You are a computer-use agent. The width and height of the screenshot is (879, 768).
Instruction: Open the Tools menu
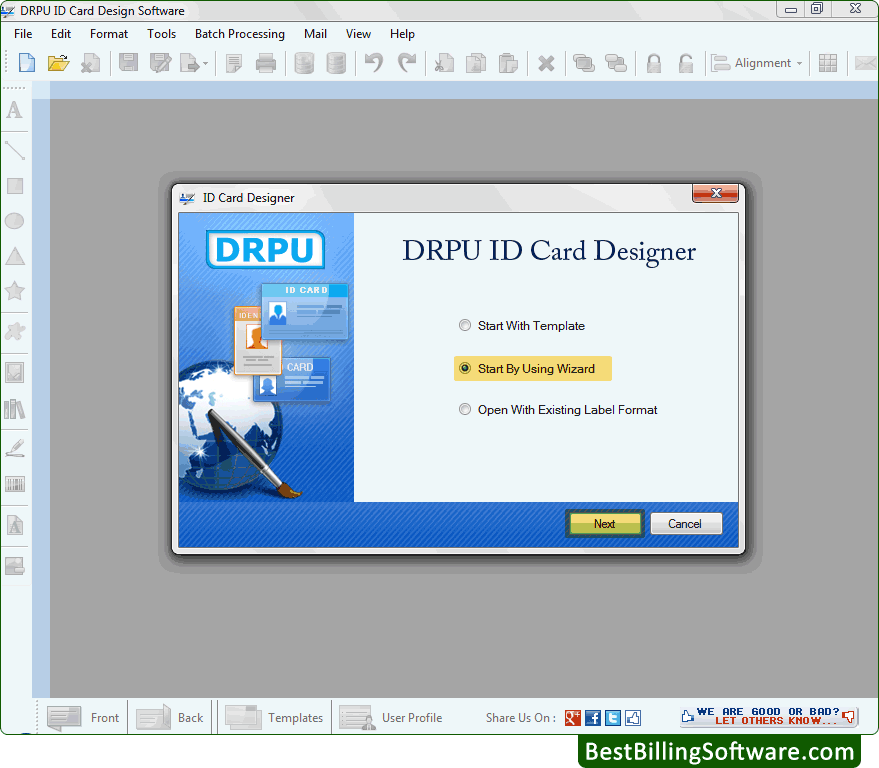(161, 34)
